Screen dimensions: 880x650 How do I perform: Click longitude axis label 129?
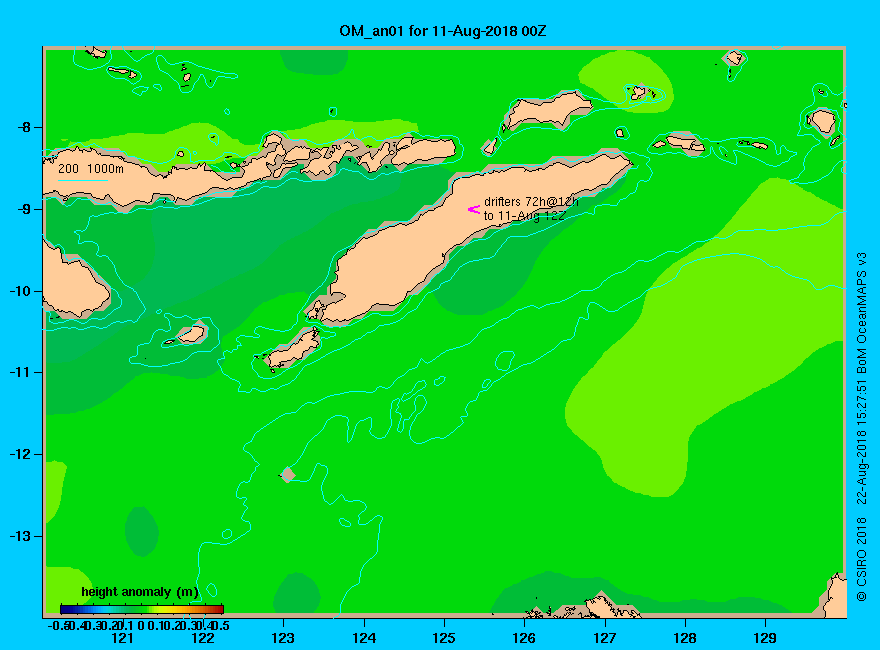click(765, 638)
